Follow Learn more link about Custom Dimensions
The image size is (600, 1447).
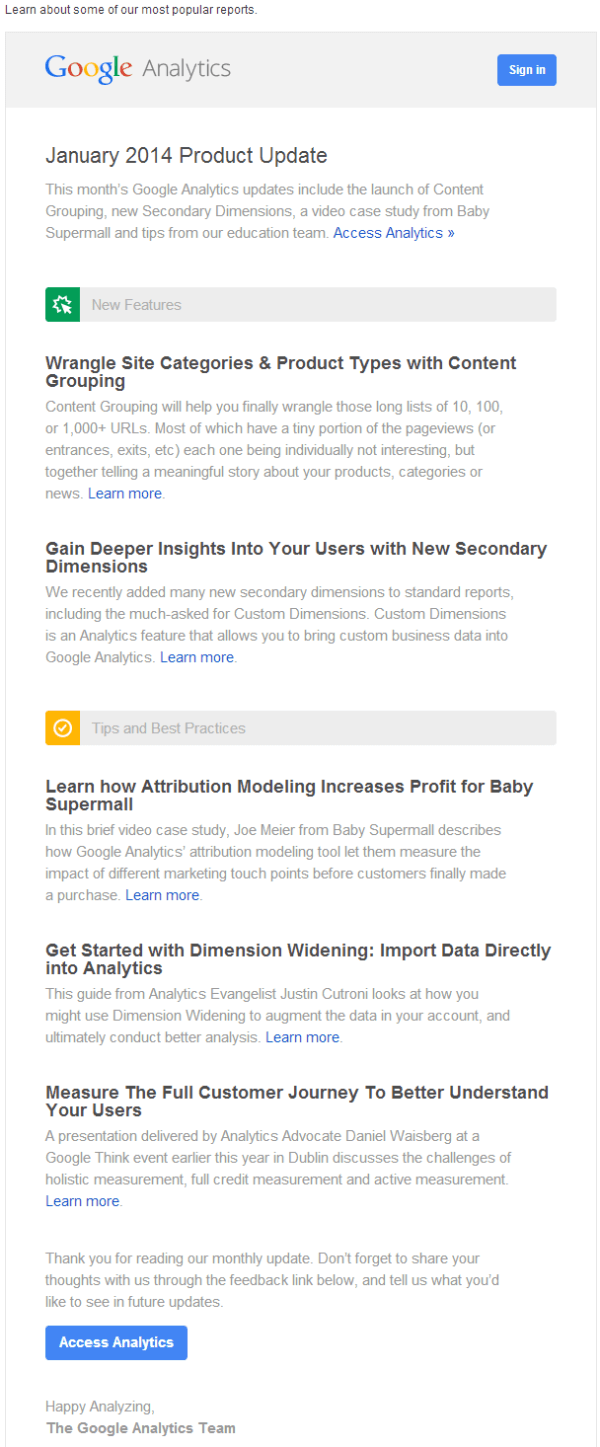coord(197,658)
